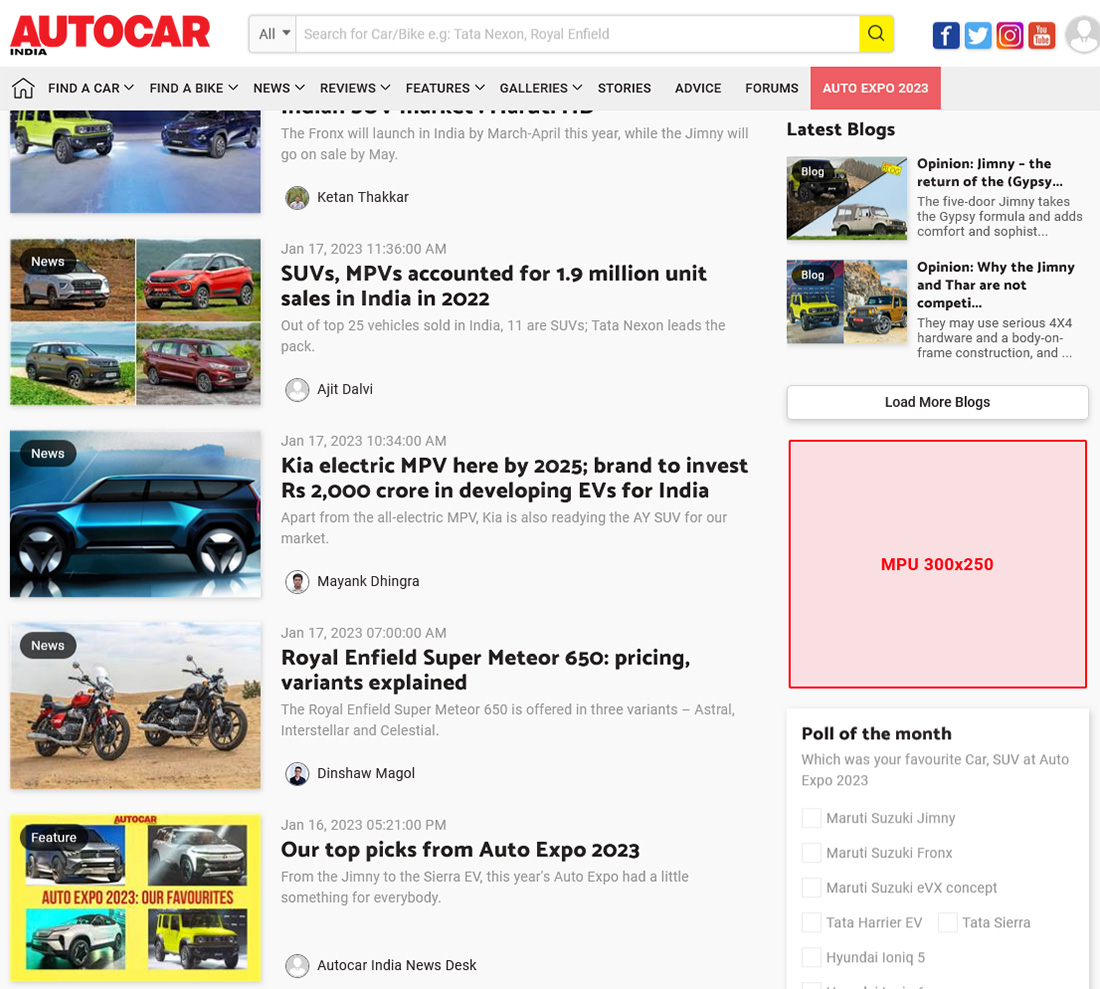Click the Autocar India logo
This screenshot has width=1100, height=989.
109,34
